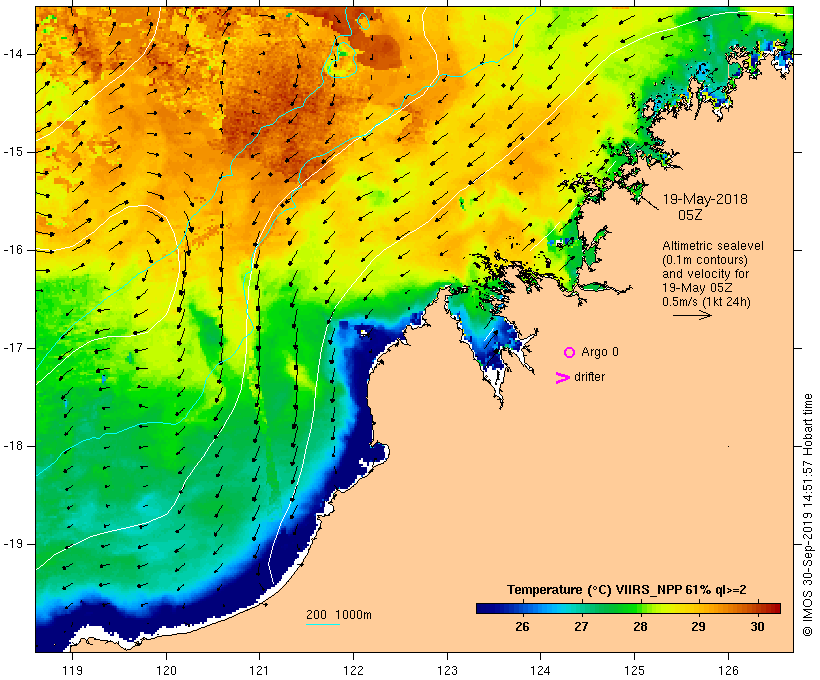Screen dimensions: 820x680
Task: Click the colorbar value '29'
Action: (699, 626)
